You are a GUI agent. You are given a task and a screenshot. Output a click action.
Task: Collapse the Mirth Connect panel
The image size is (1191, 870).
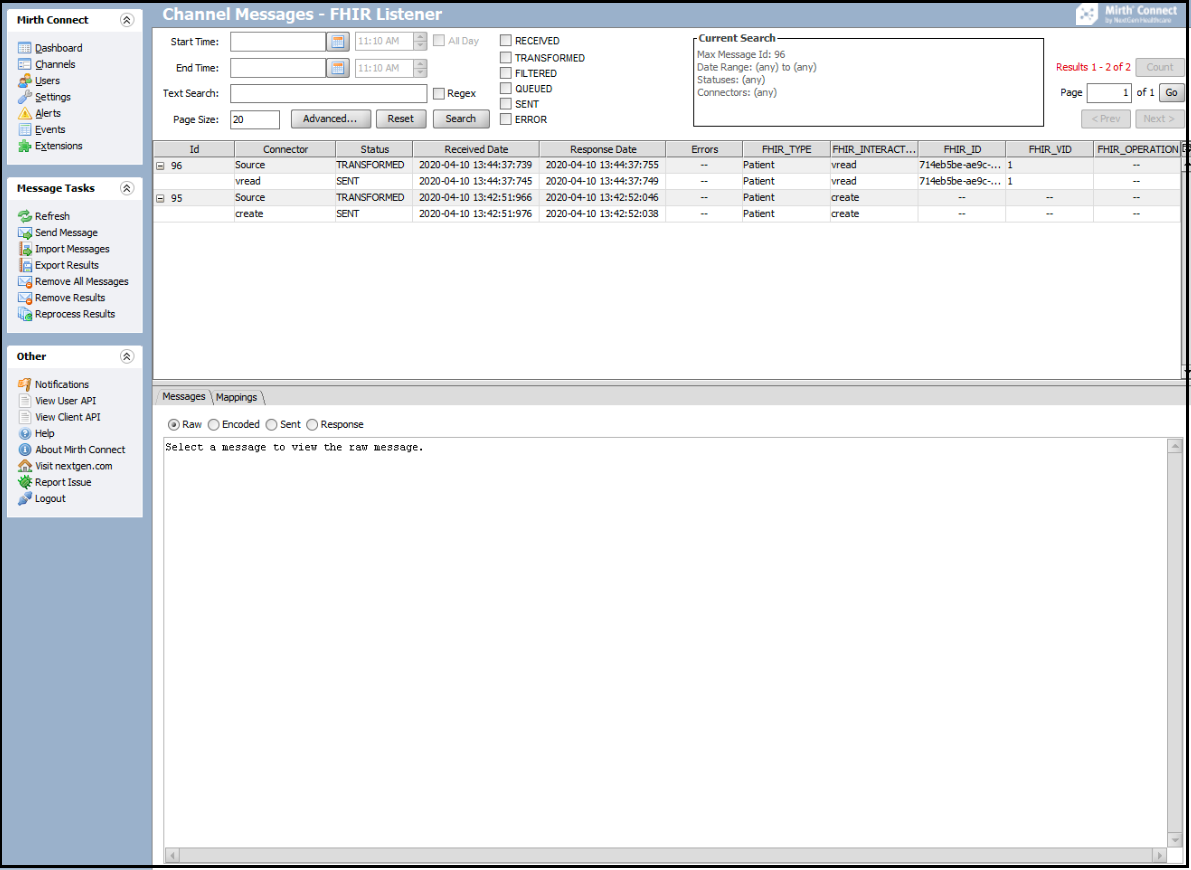127,21
